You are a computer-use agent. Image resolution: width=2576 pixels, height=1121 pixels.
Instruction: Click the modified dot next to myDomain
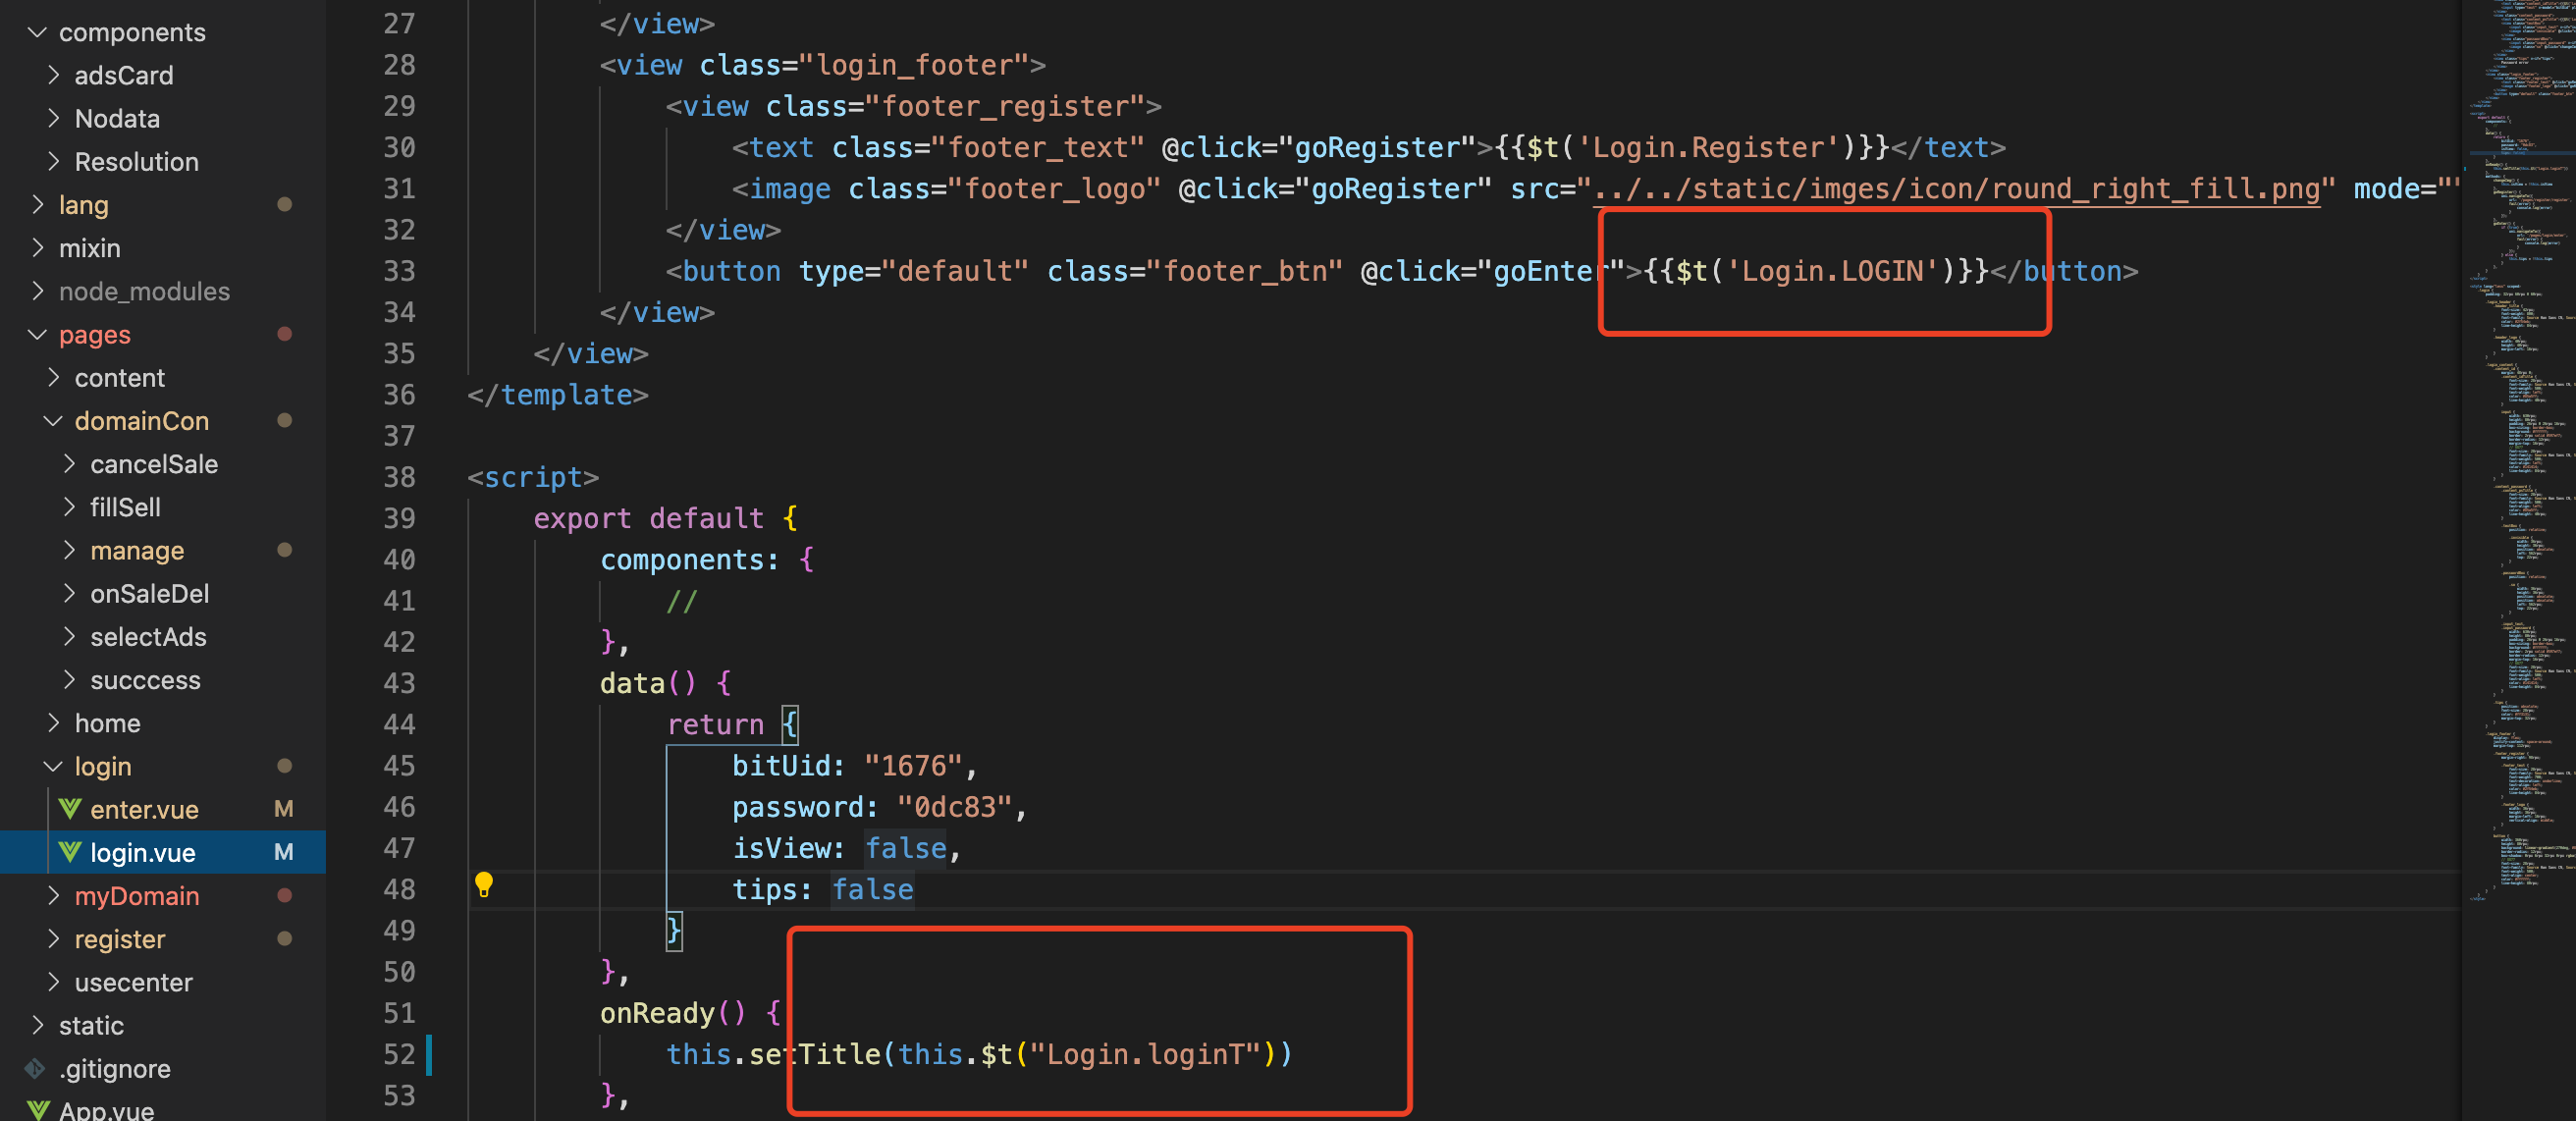[284, 896]
